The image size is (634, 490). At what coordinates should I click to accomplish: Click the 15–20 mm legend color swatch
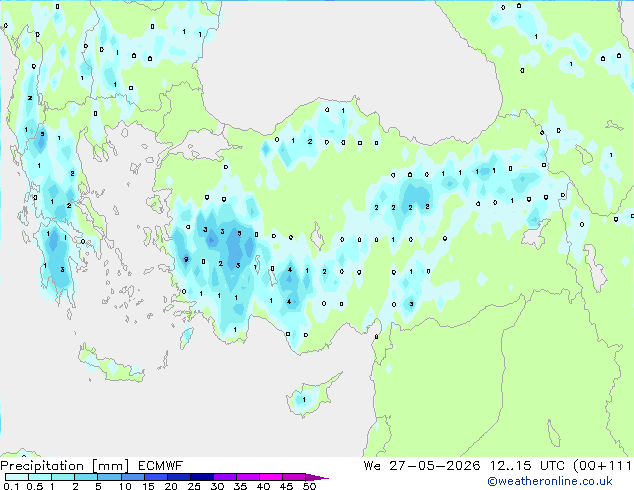tap(155, 477)
